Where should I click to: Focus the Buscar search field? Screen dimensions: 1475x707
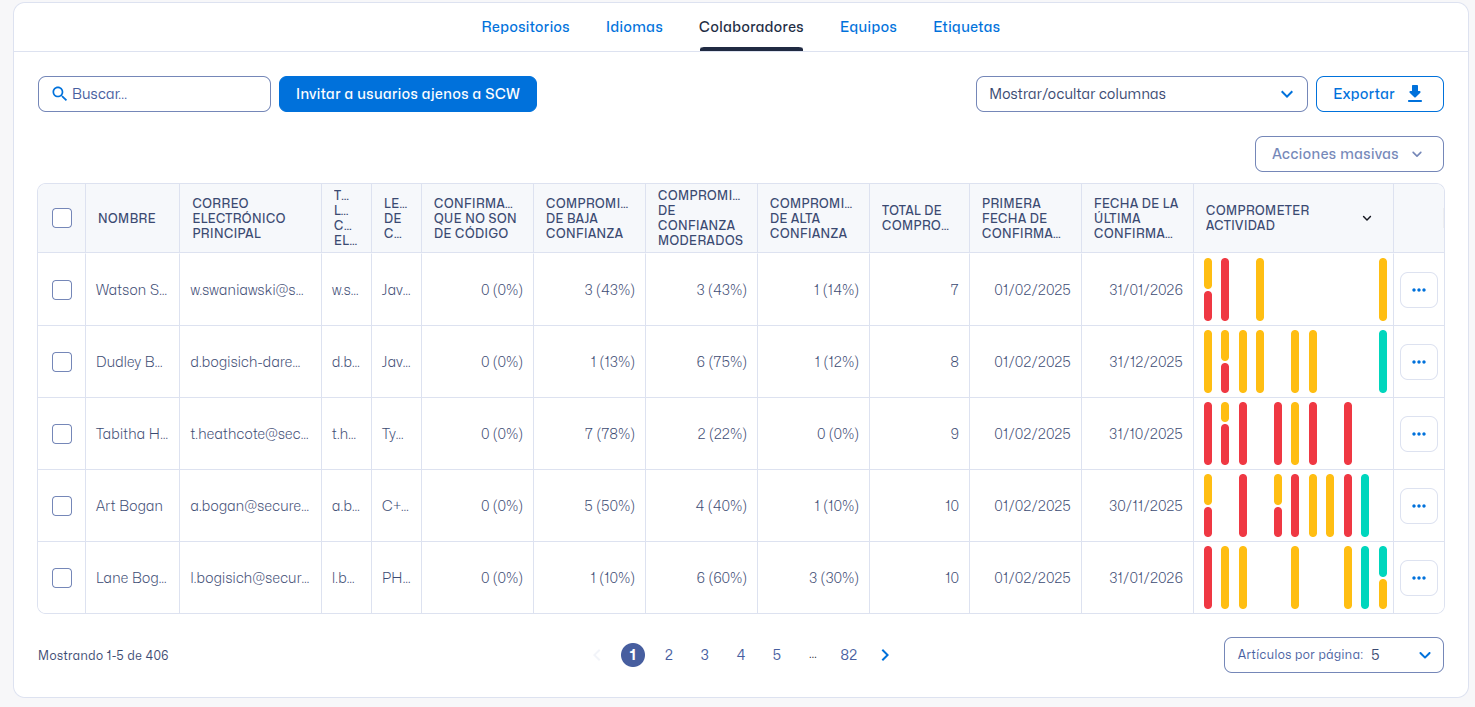tap(165, 94)
